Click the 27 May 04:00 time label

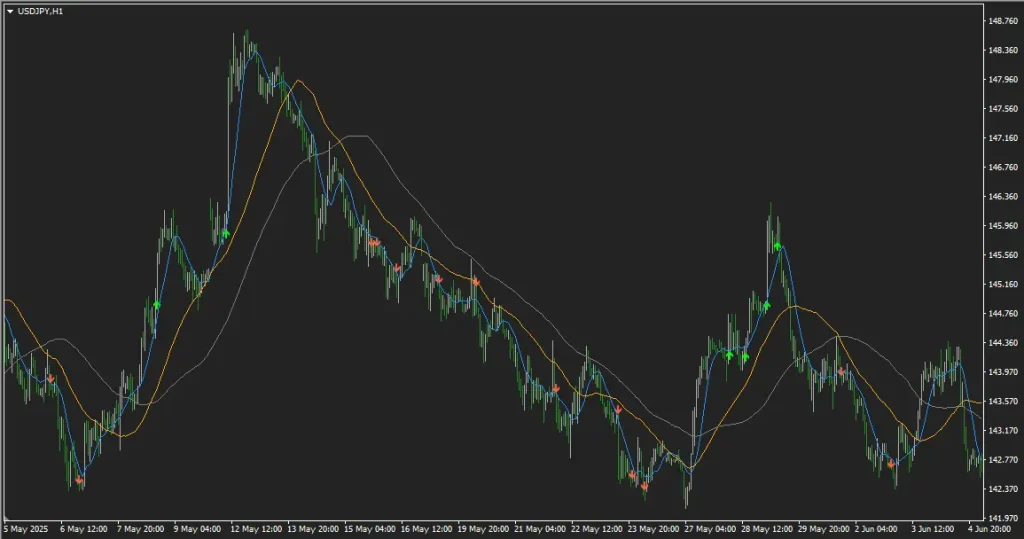(711, 529)
